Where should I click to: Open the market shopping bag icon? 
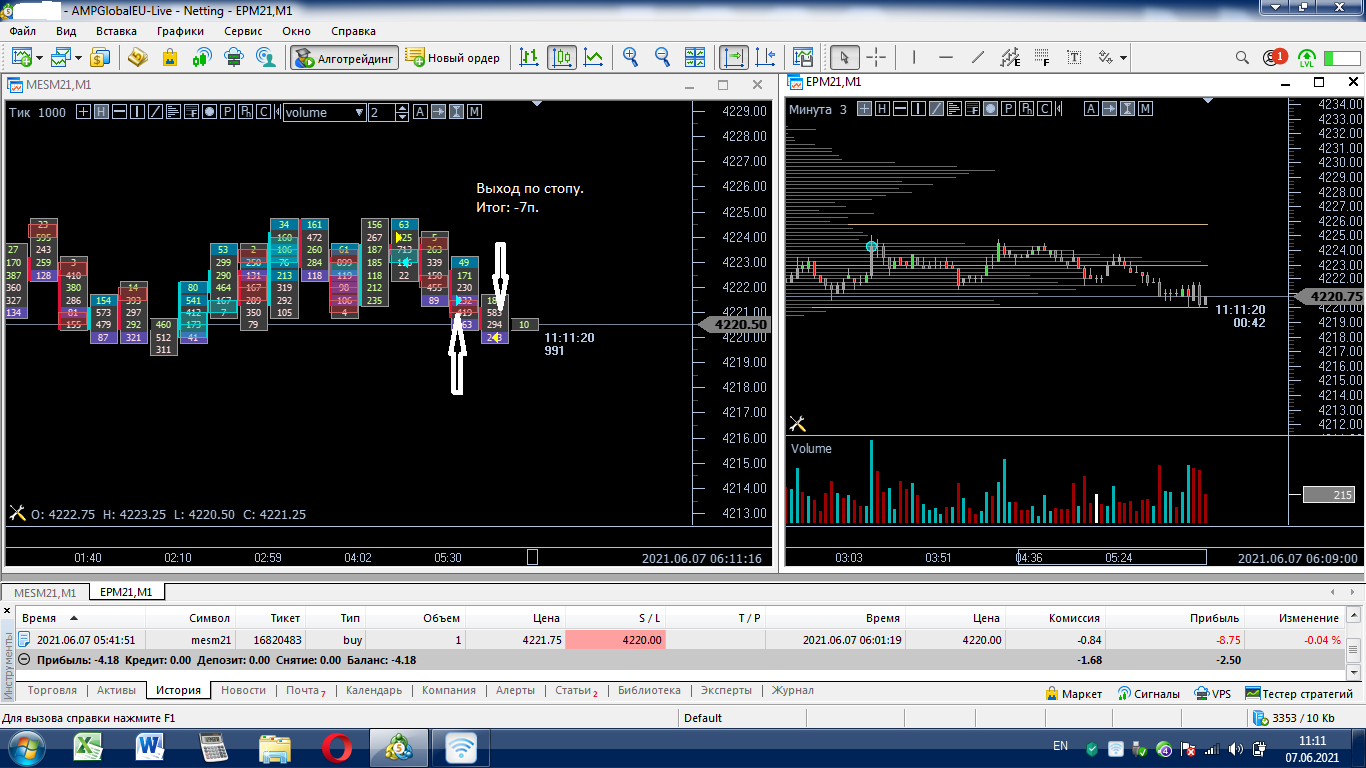170,57
